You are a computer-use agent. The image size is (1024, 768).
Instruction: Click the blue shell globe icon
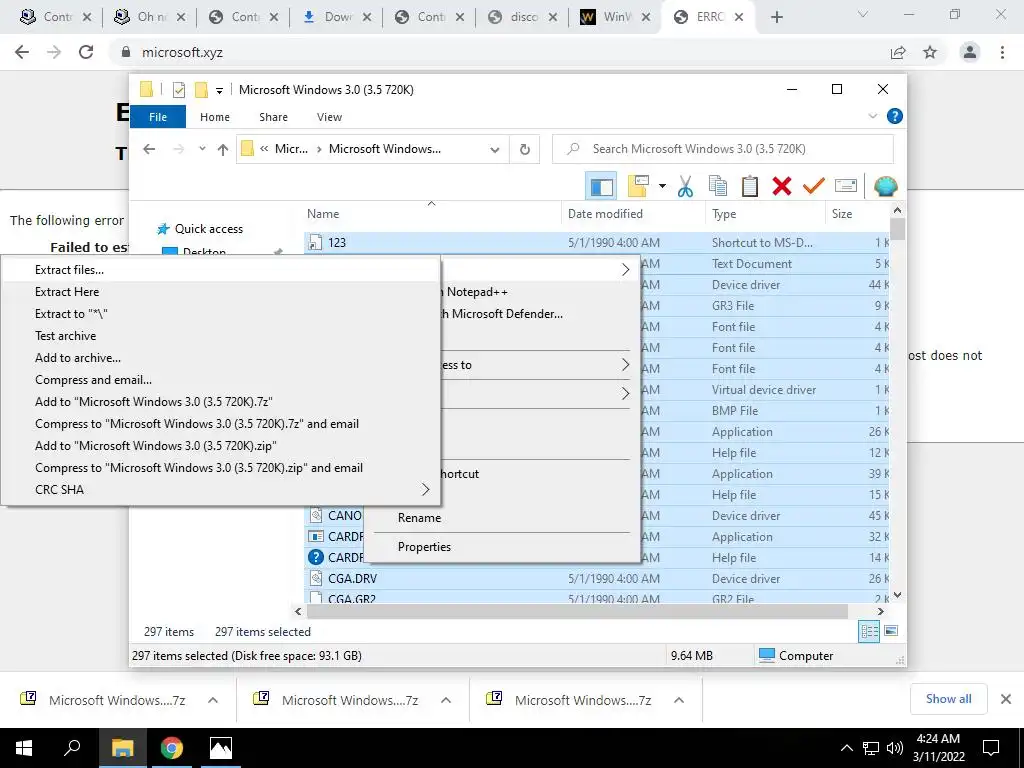(886, 187)
